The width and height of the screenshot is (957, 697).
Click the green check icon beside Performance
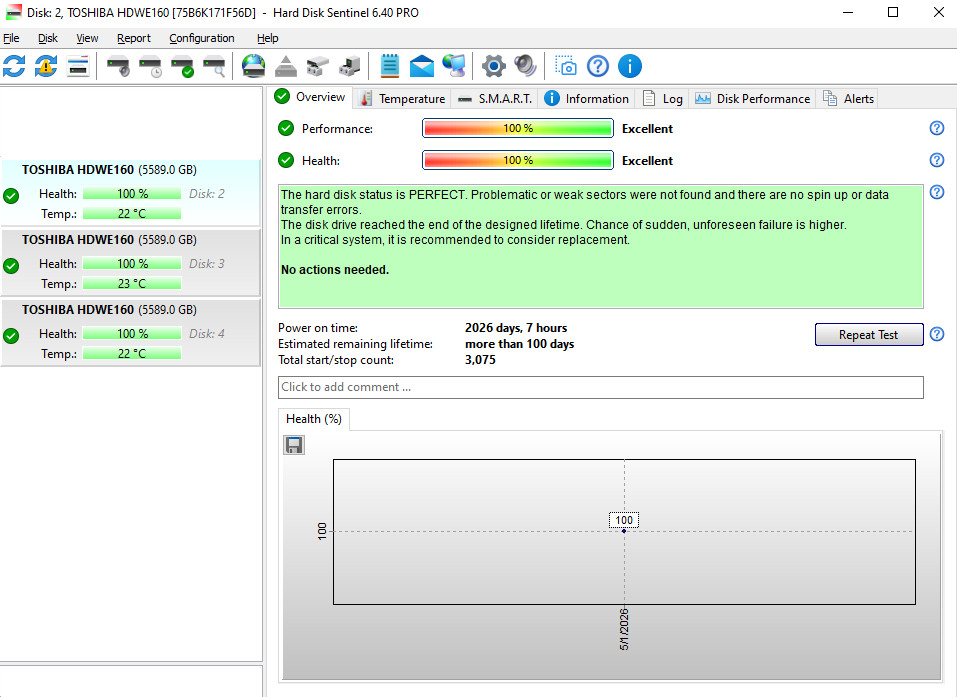(x=286, y=128)
